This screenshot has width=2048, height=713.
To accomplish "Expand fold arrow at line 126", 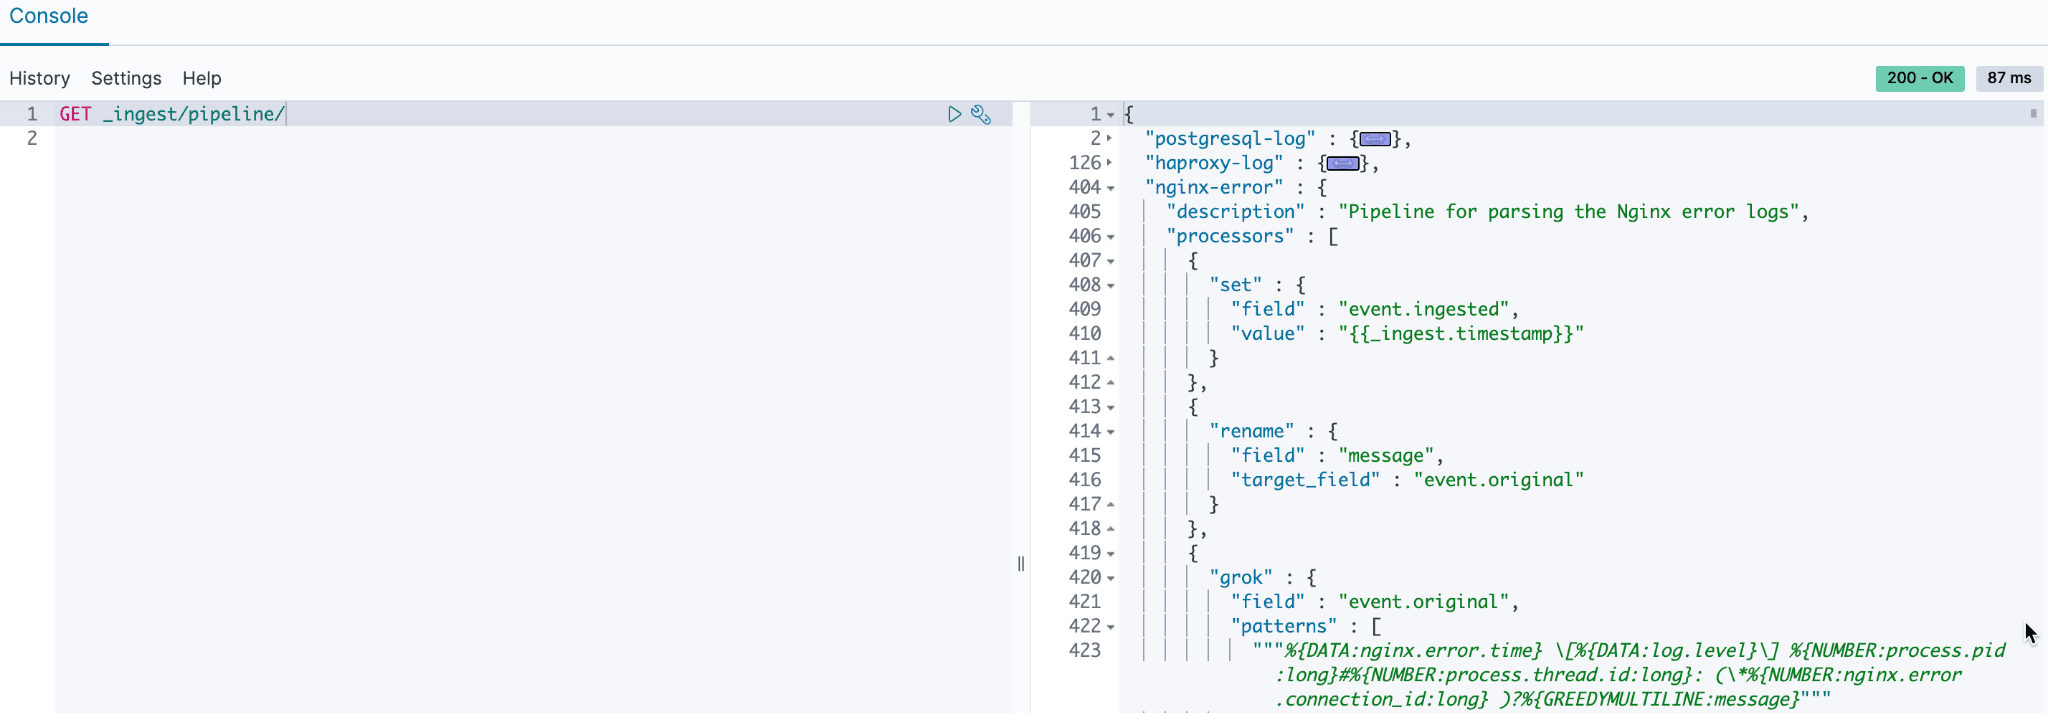I will [1109, 163].
